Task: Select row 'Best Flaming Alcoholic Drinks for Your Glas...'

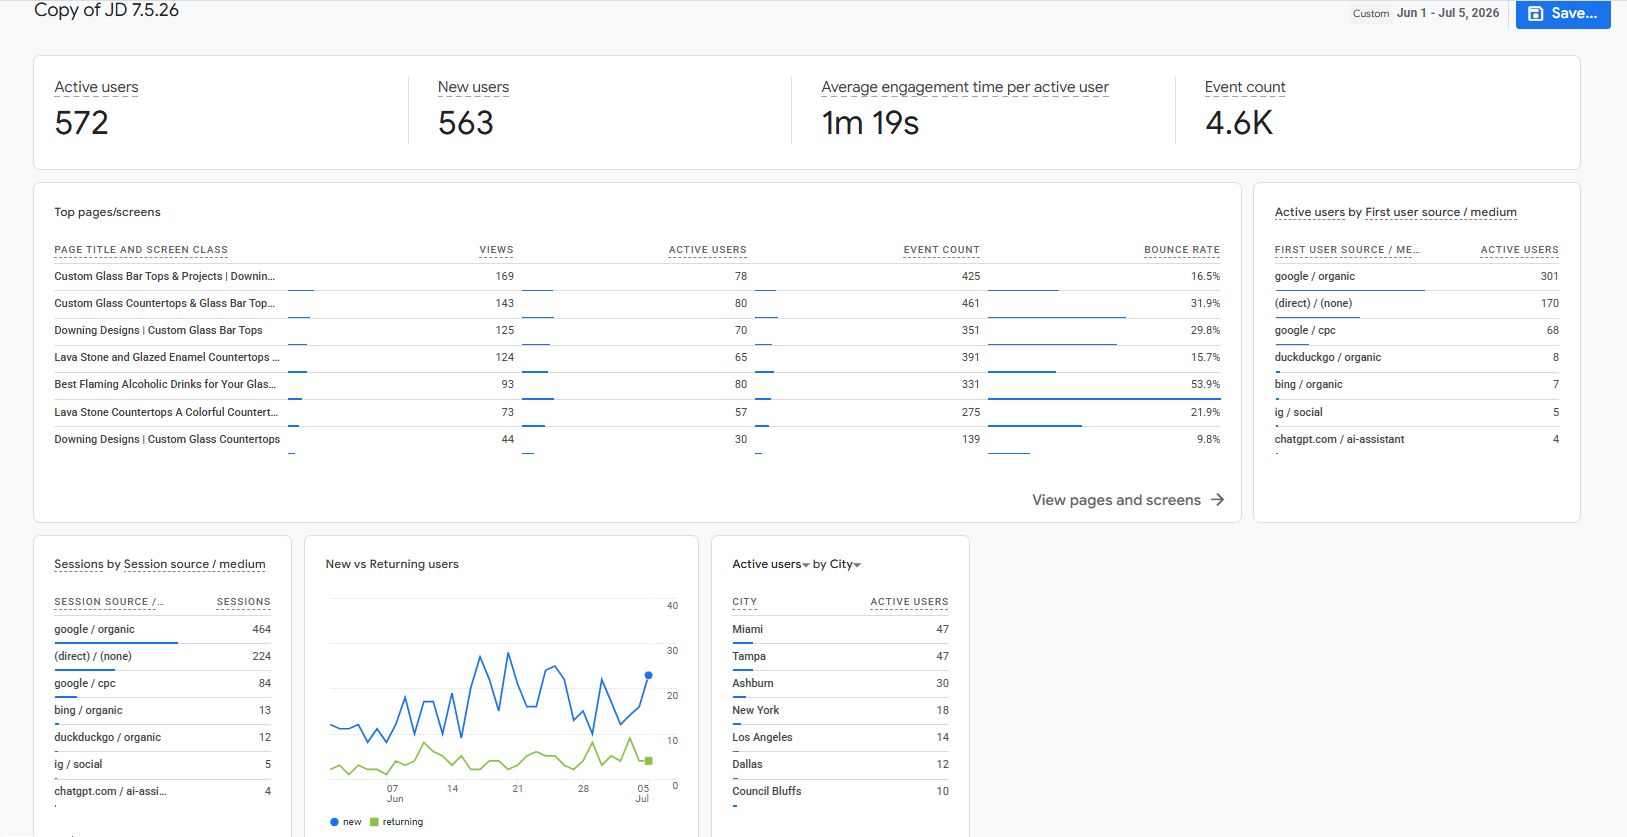Action: [x=637, y=385]
